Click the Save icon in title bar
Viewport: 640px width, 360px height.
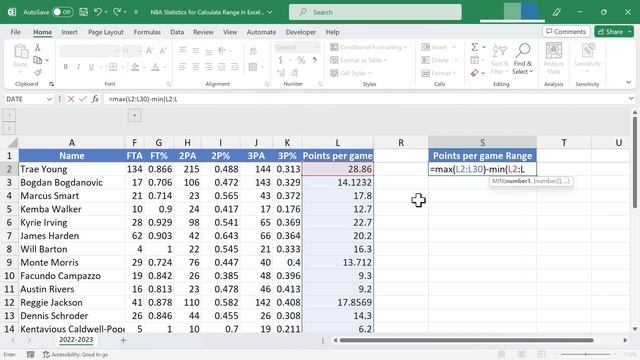pyautogui.click(x=83, y=12)
